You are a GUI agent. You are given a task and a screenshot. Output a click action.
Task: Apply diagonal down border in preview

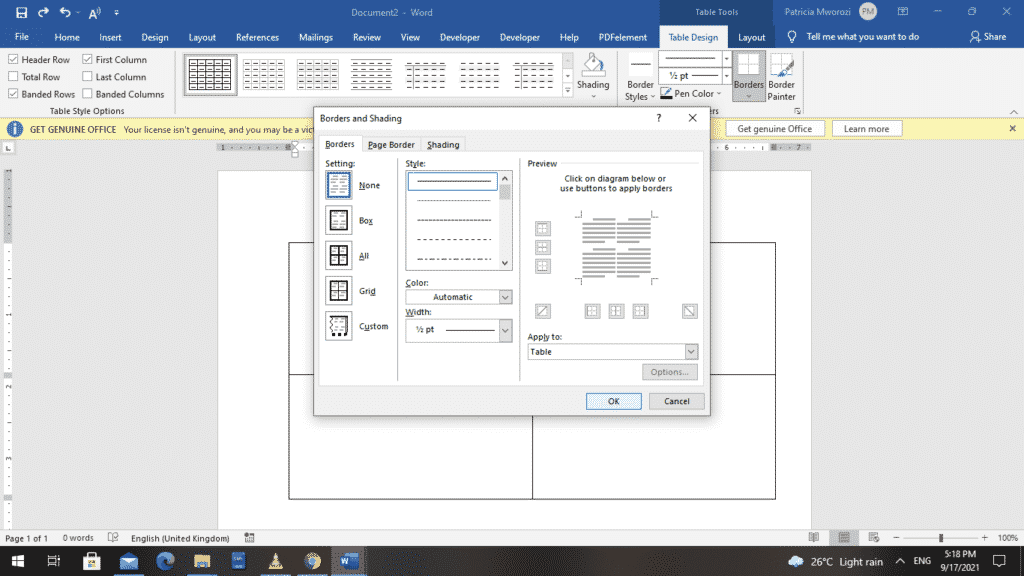[x=689, y=311]
